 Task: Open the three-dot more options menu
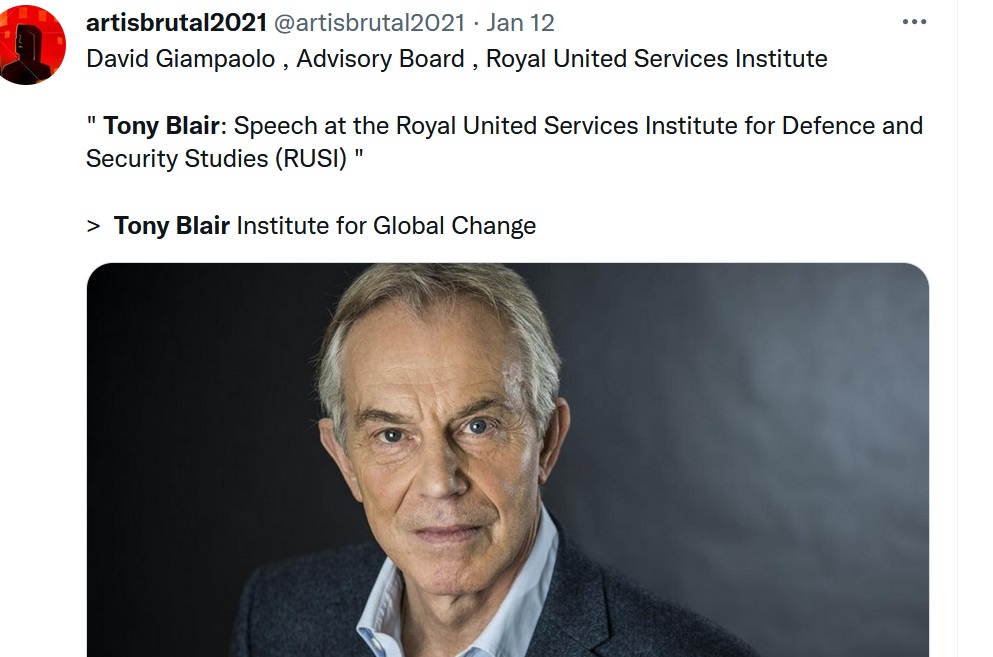[x=914, y=22]
